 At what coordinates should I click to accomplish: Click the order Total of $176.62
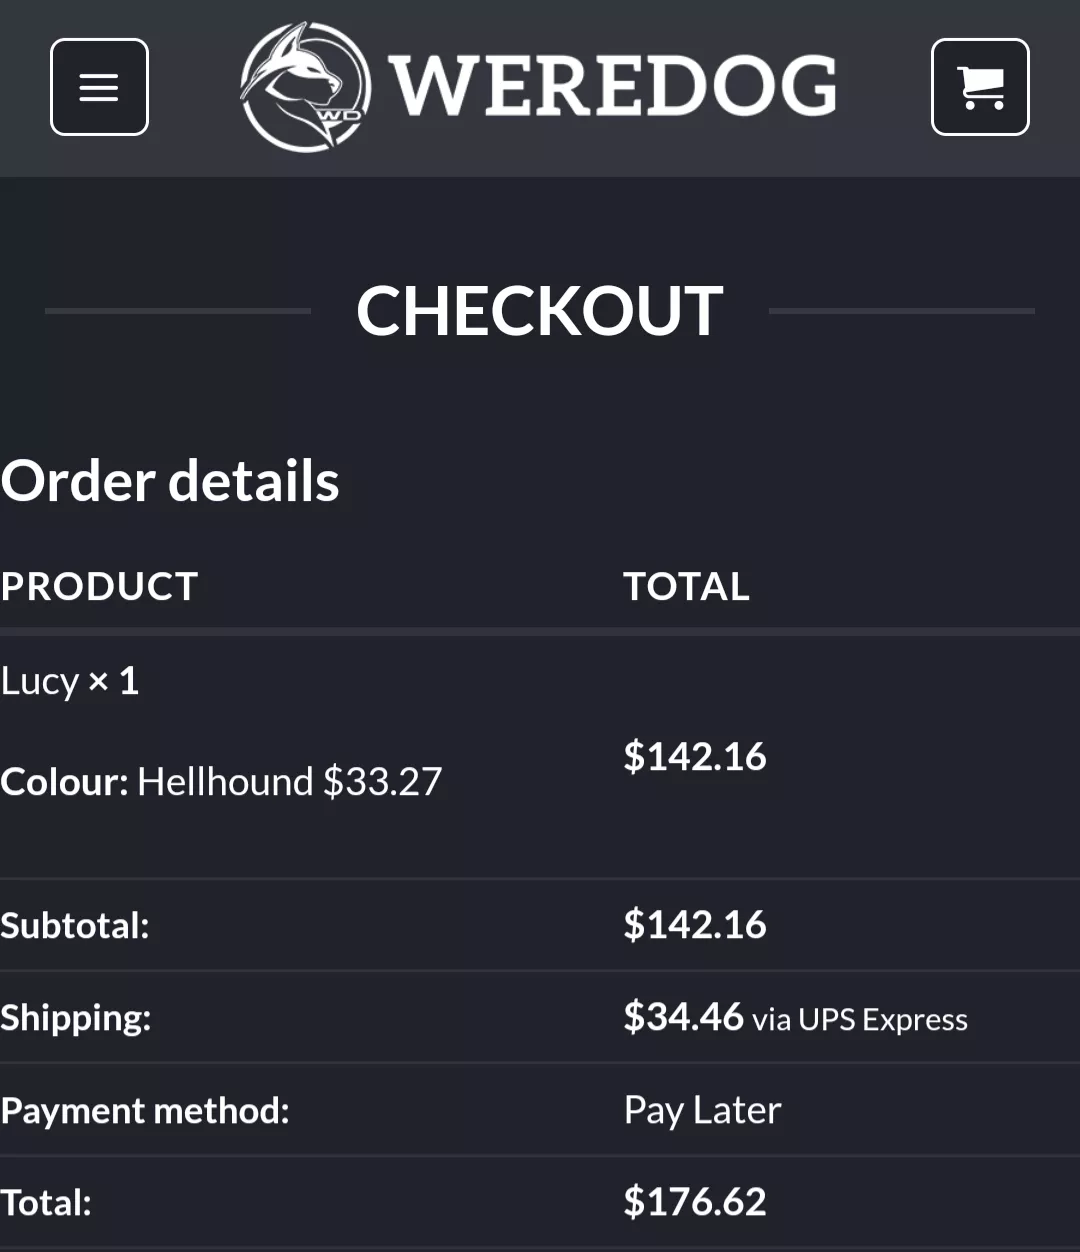pyautogui.click(x=694, y=1200)
